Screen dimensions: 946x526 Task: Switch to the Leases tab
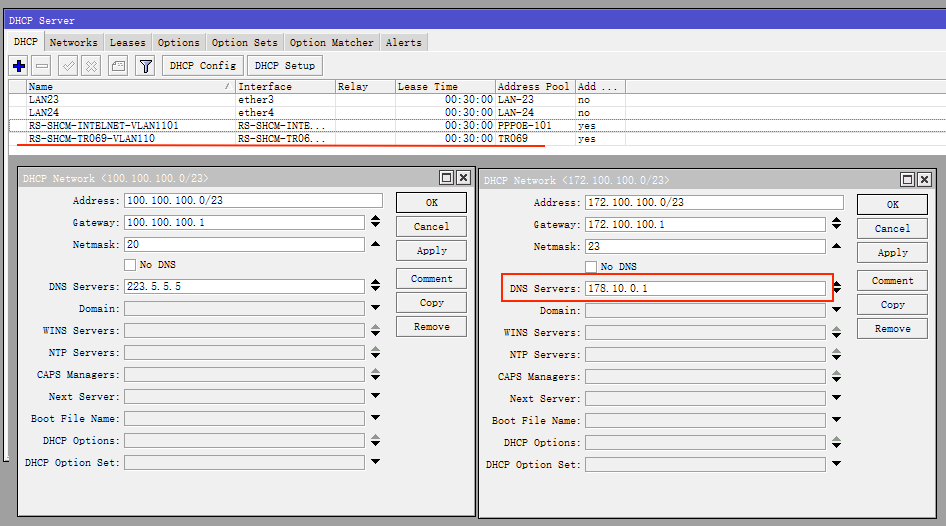coord(127,43)
